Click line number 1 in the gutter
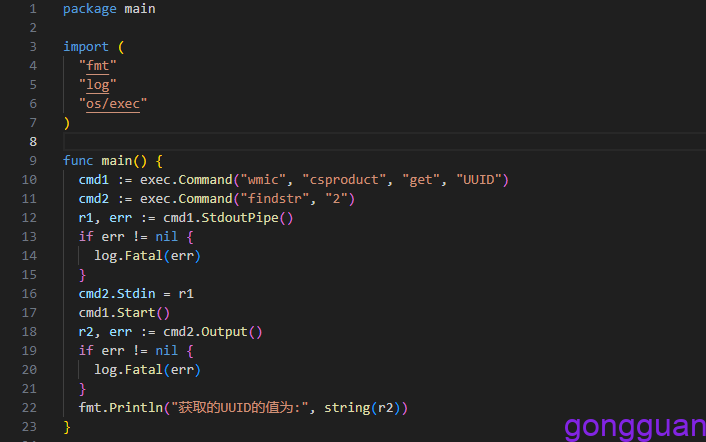This screenshot has height=442, width=706. pos(33,8)
